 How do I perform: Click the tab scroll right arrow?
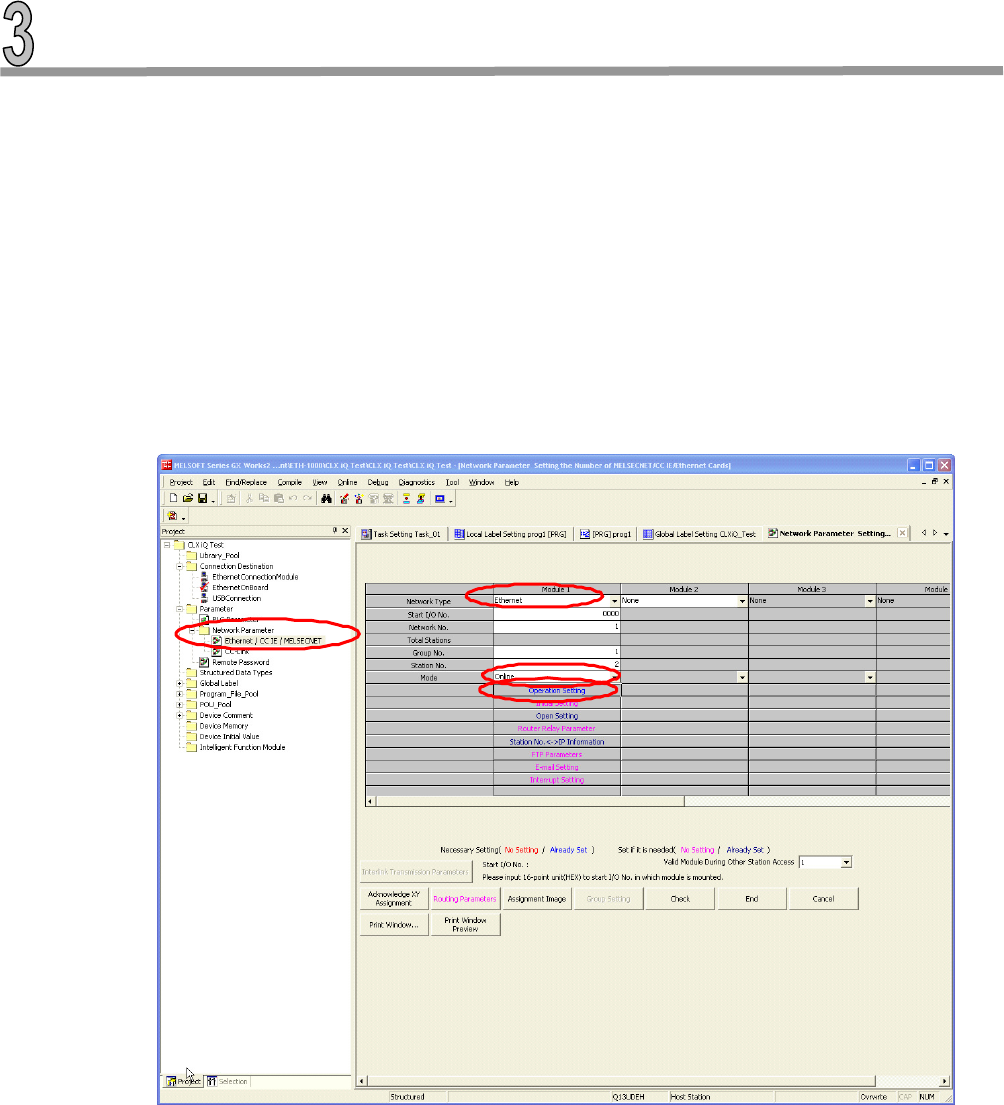935,533
